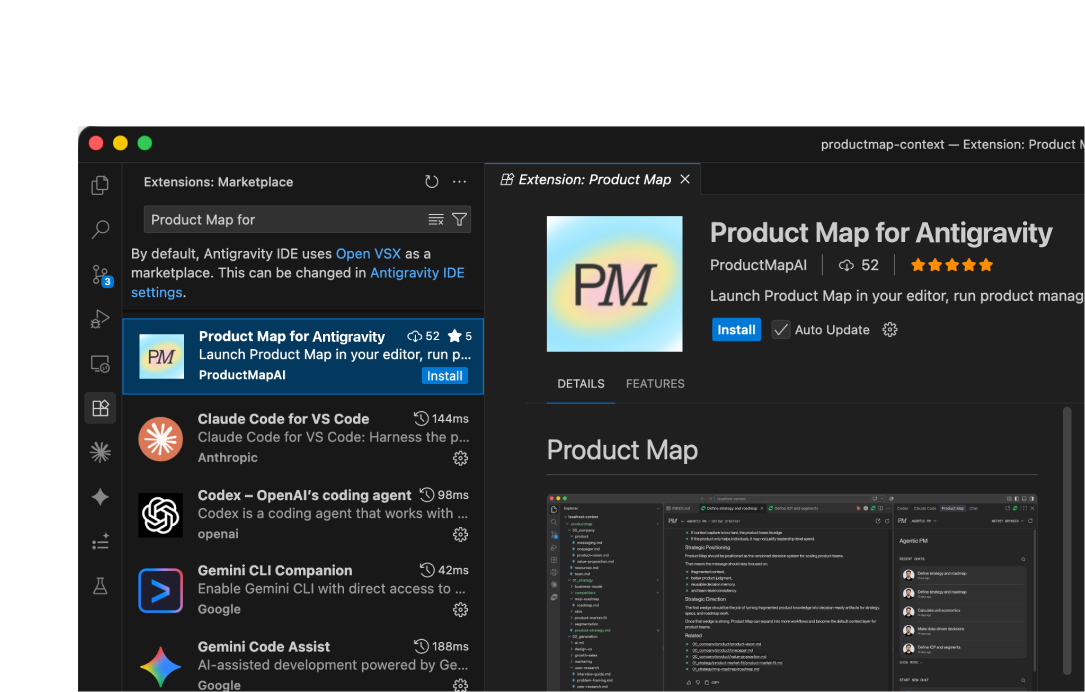Open the Run and Debug view
This screenshot has height=692, width=1085.
[x=100, y=319]
